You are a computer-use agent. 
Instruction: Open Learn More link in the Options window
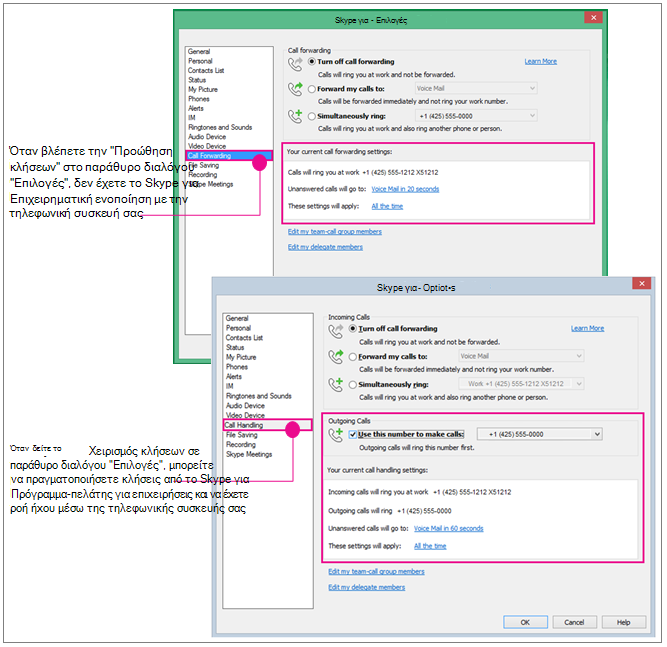click(587, 328)
